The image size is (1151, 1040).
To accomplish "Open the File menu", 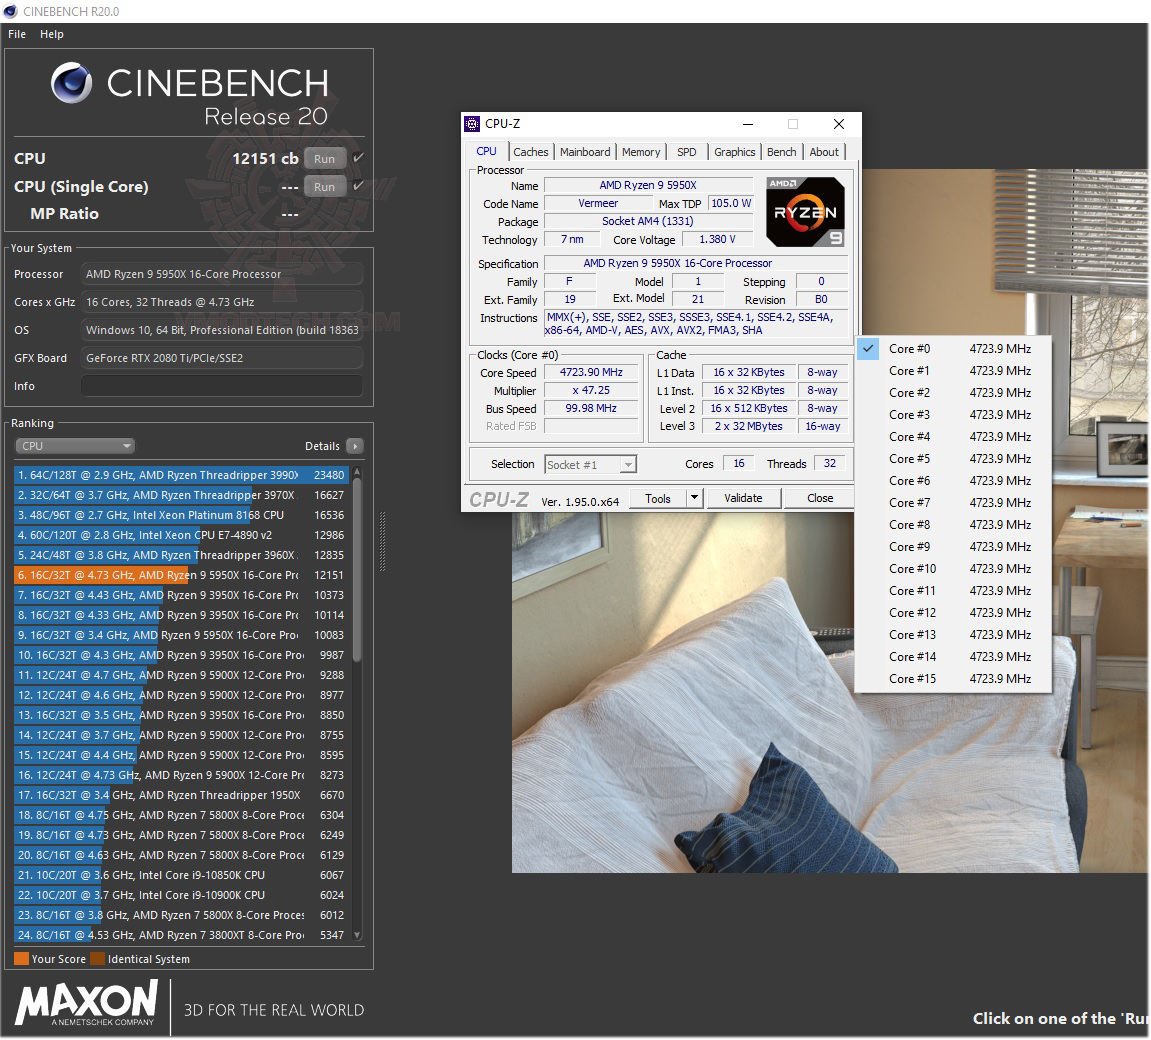I will (17, 34).
